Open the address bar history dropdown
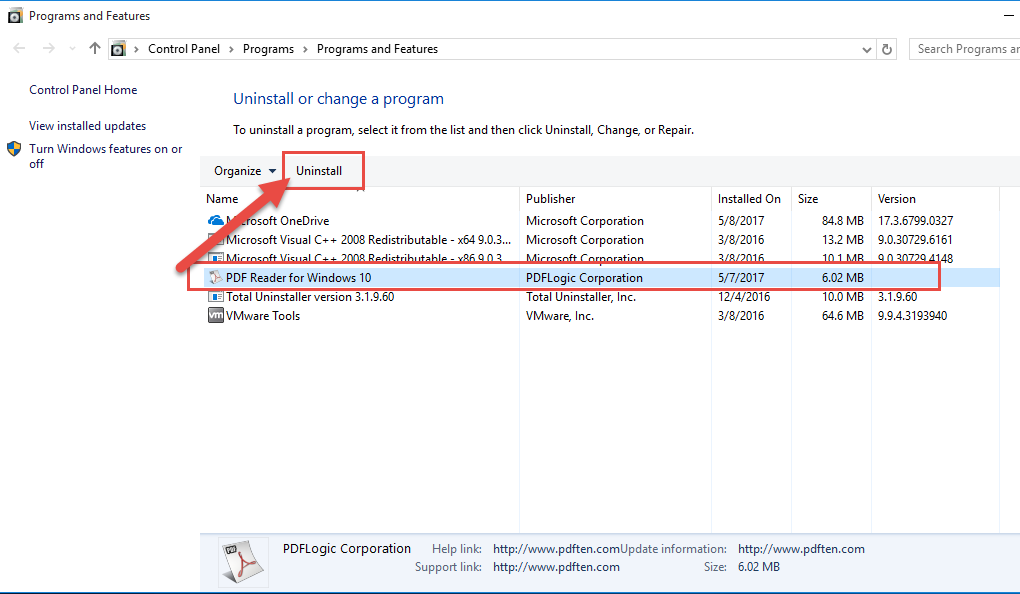The height and width of the screenshot is (594, 1020). (866, 49)
